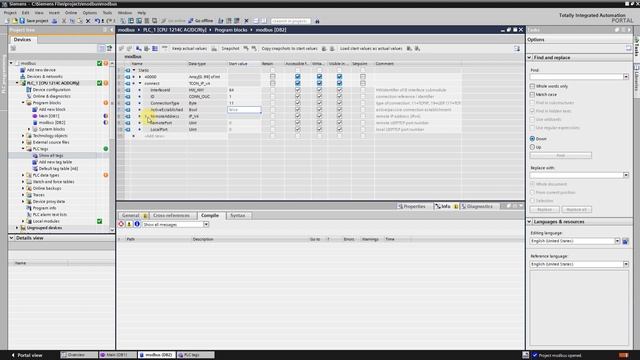The height and width of the screenshot is (360, 640).
Task: Click Portal view link at bottom left
Action: tap(27, 355)
